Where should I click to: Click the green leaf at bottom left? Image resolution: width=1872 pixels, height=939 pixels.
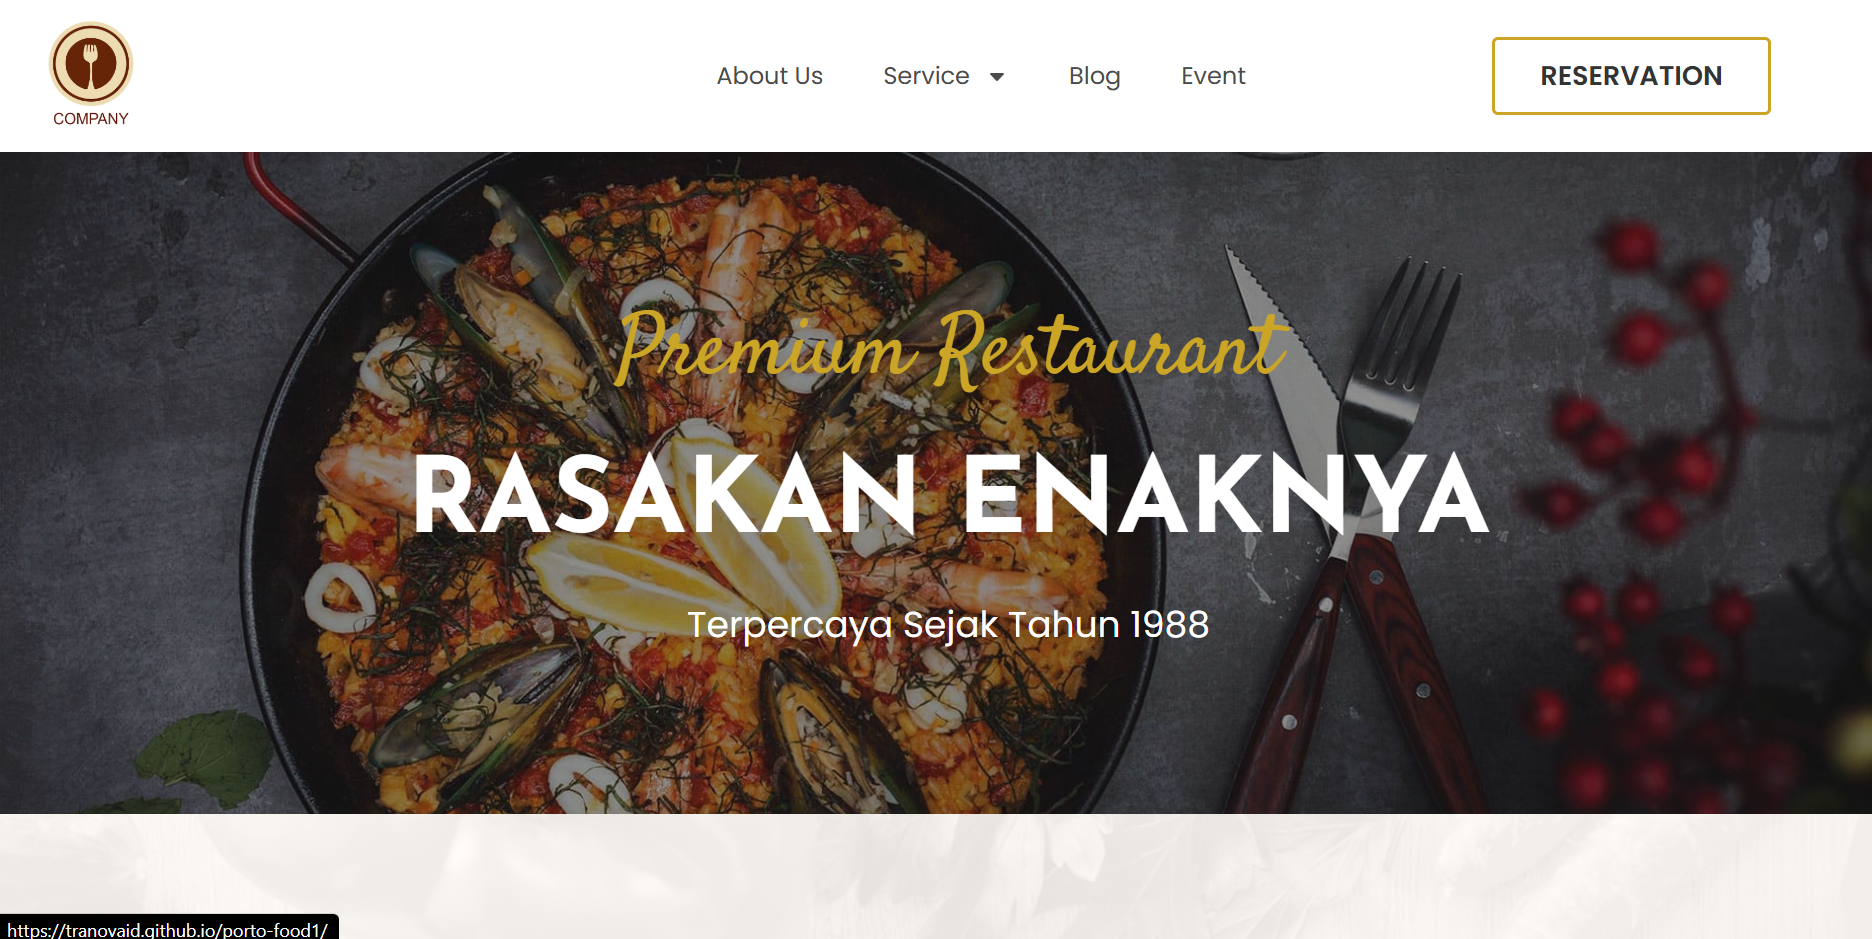click(x=205, y=758)
